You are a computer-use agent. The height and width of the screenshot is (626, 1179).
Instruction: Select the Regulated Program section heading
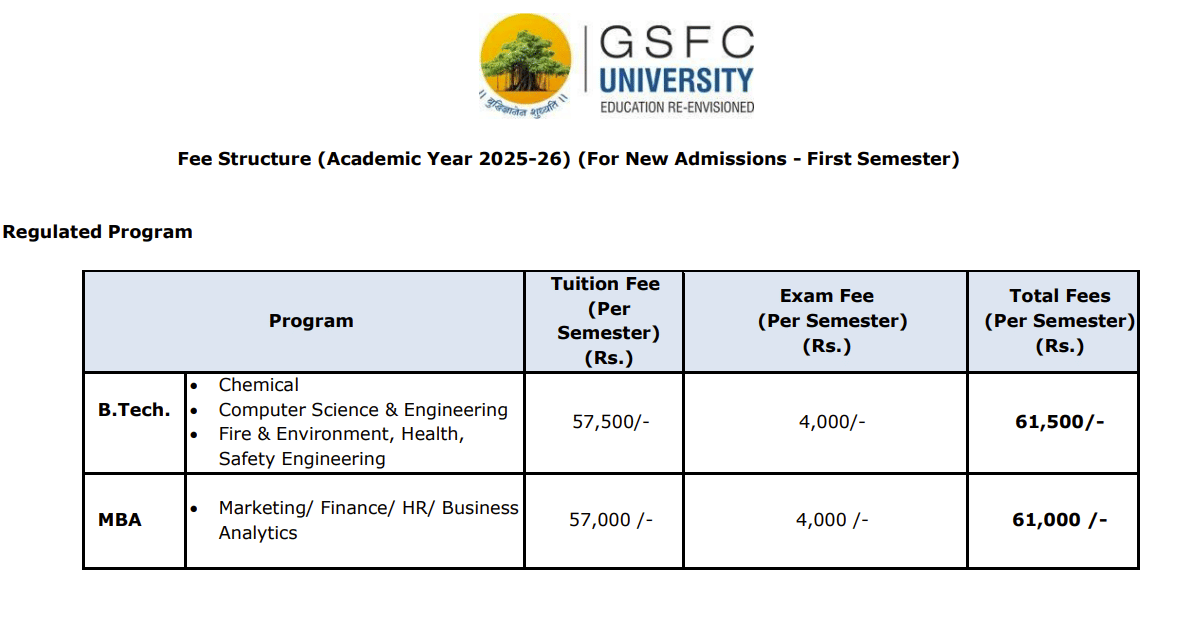coord(97,232)
